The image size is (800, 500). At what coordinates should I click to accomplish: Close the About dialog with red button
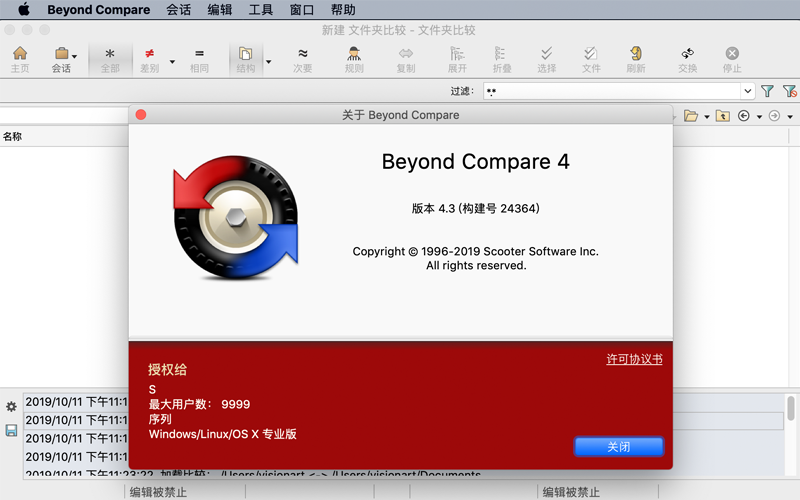[x=141, y=115]
